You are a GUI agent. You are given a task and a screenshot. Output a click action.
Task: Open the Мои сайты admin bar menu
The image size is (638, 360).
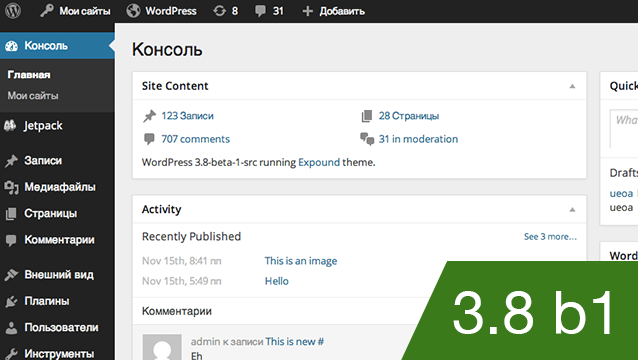tap(85, 11)
